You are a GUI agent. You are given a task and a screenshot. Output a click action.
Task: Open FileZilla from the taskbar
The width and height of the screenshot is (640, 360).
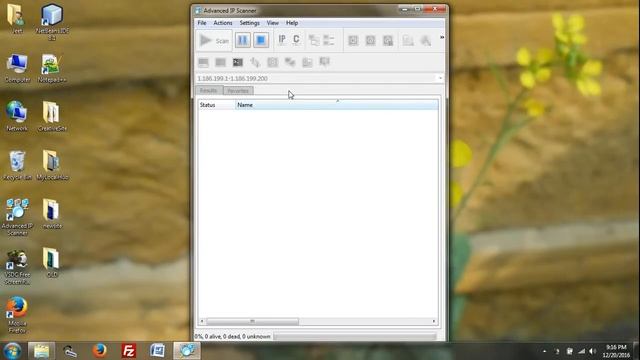[x=129, y=351]
